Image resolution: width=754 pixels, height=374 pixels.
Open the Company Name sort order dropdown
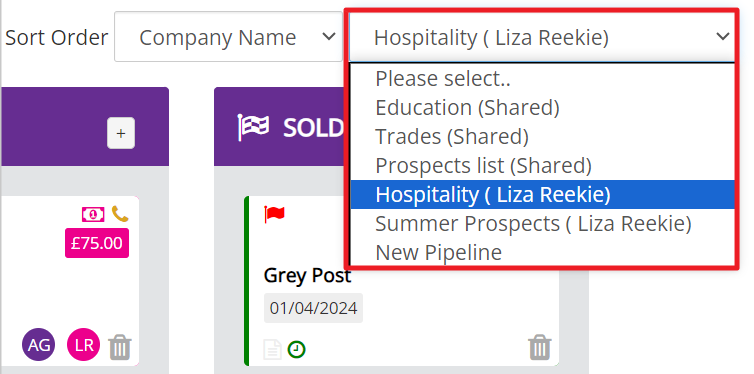[228, 37]
